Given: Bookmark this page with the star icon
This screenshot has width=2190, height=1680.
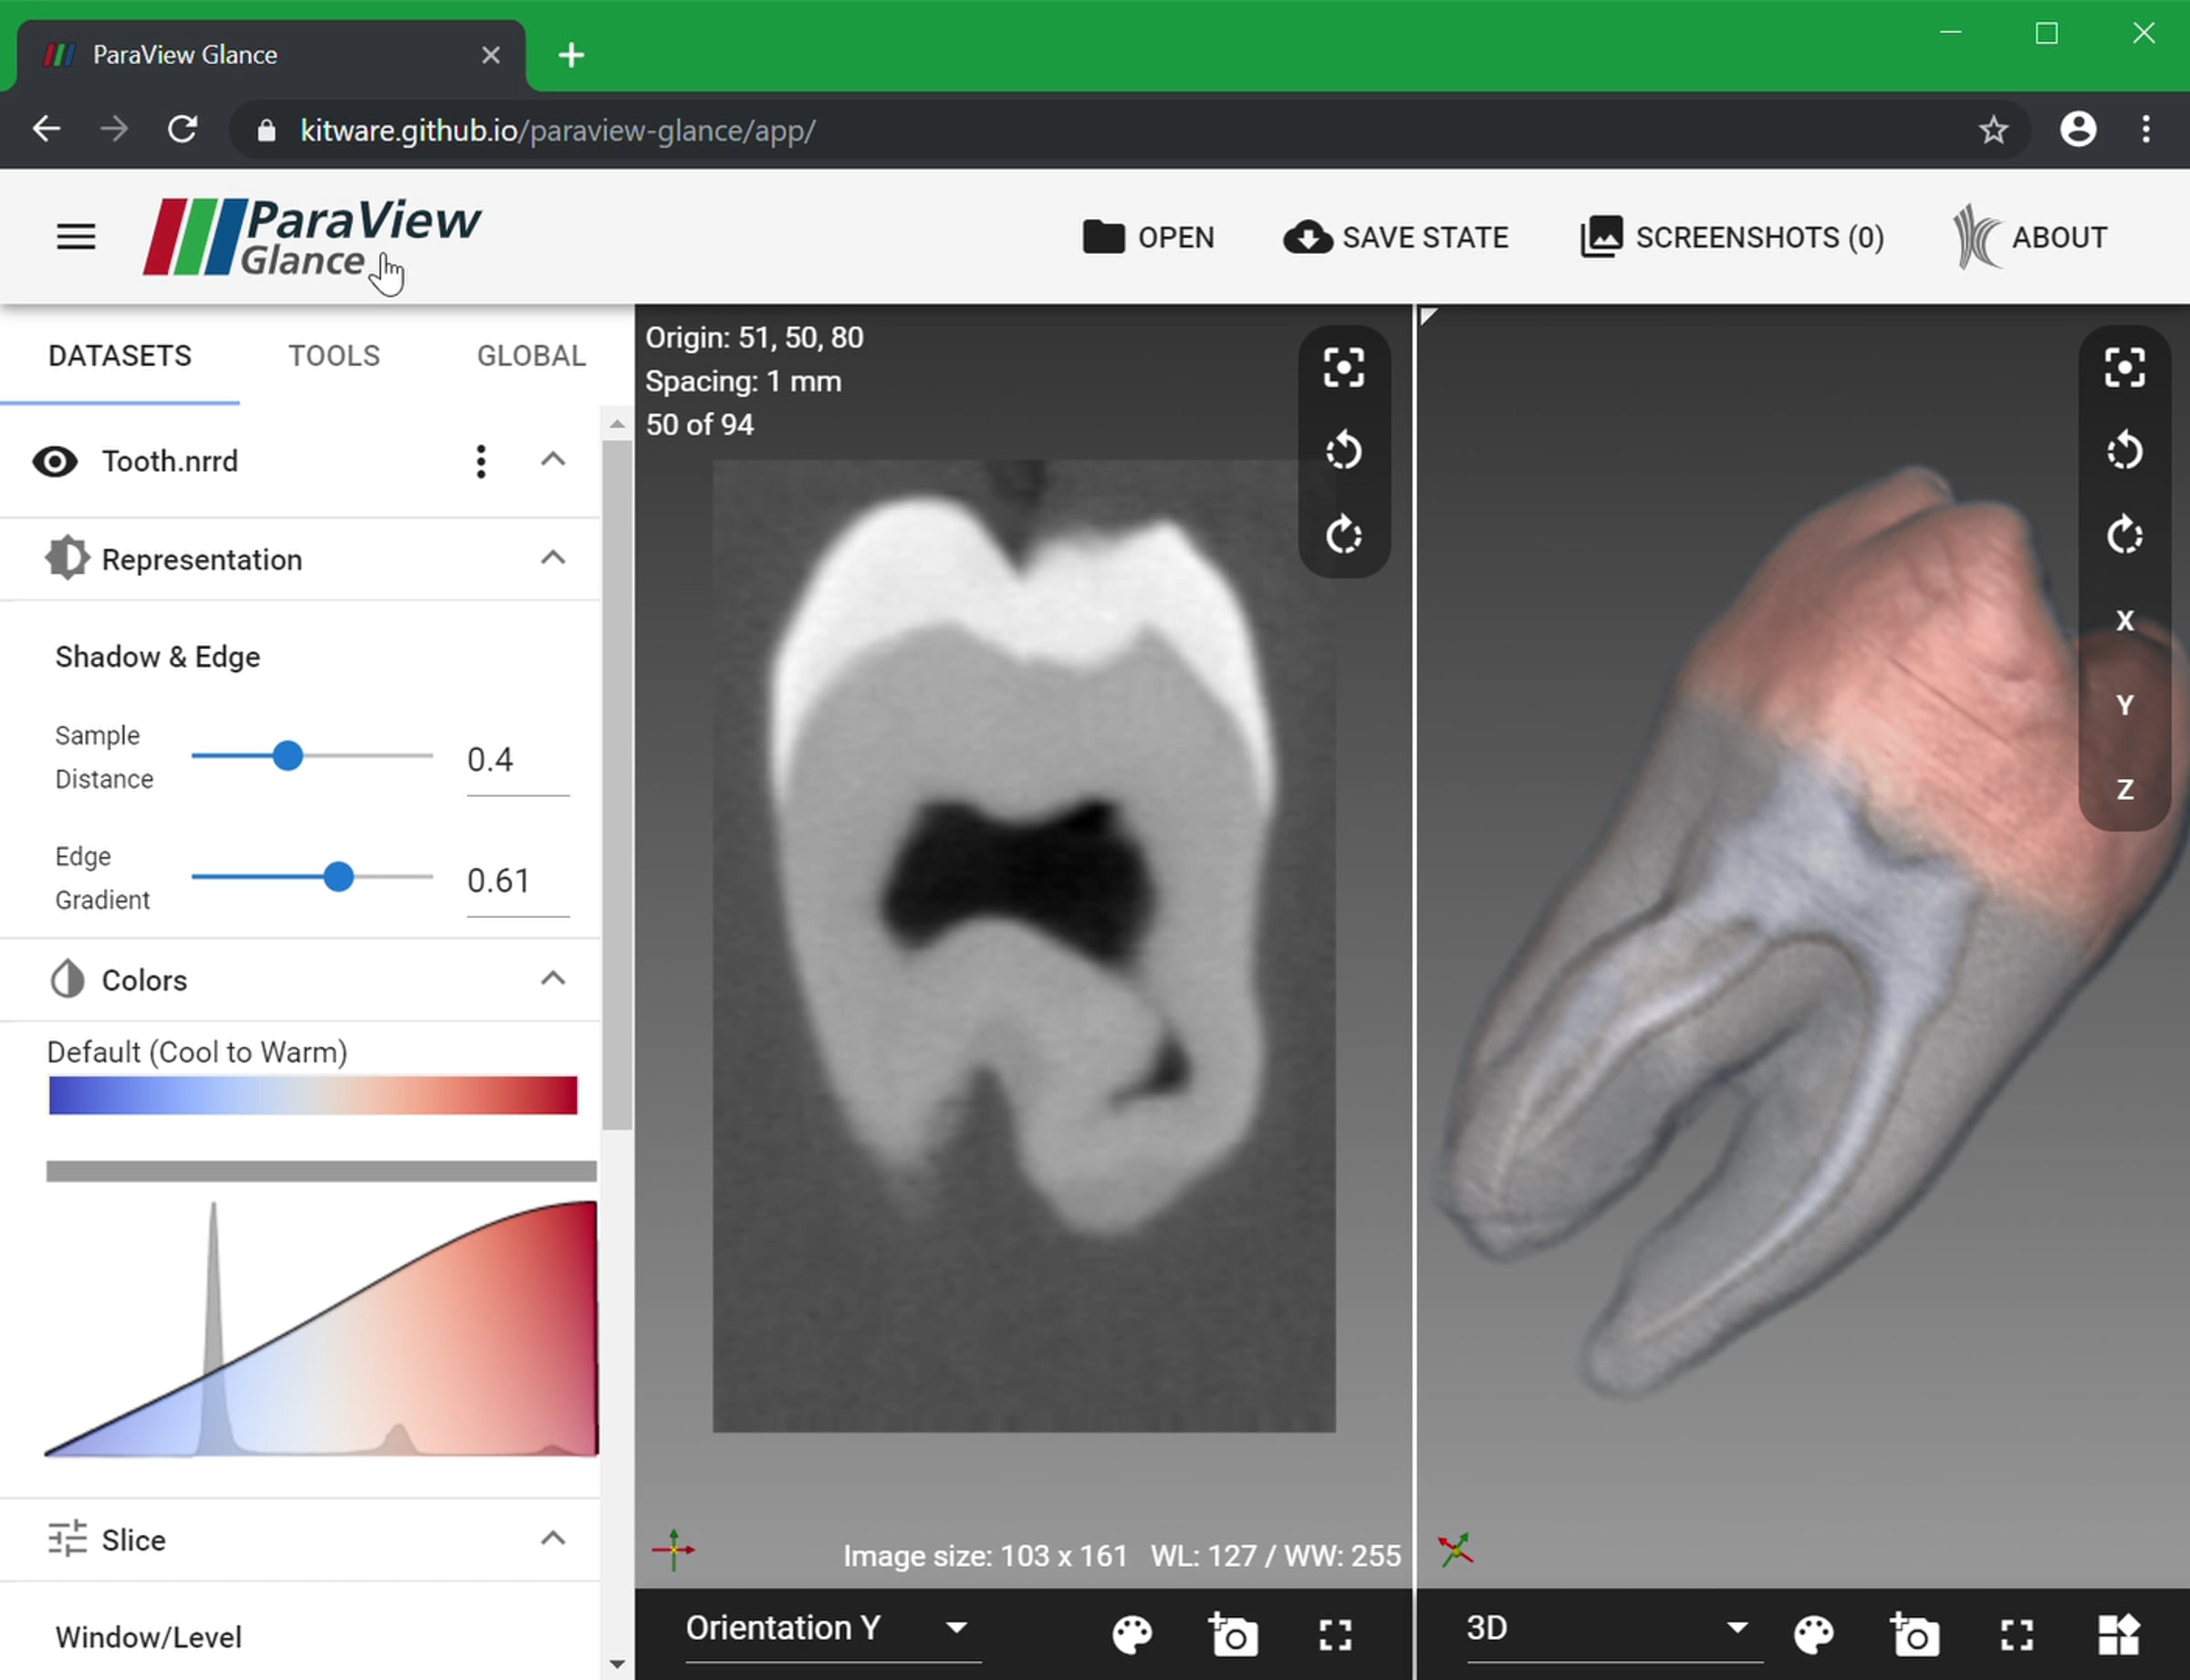Looking at the screenshot, I should [1993, 130].
